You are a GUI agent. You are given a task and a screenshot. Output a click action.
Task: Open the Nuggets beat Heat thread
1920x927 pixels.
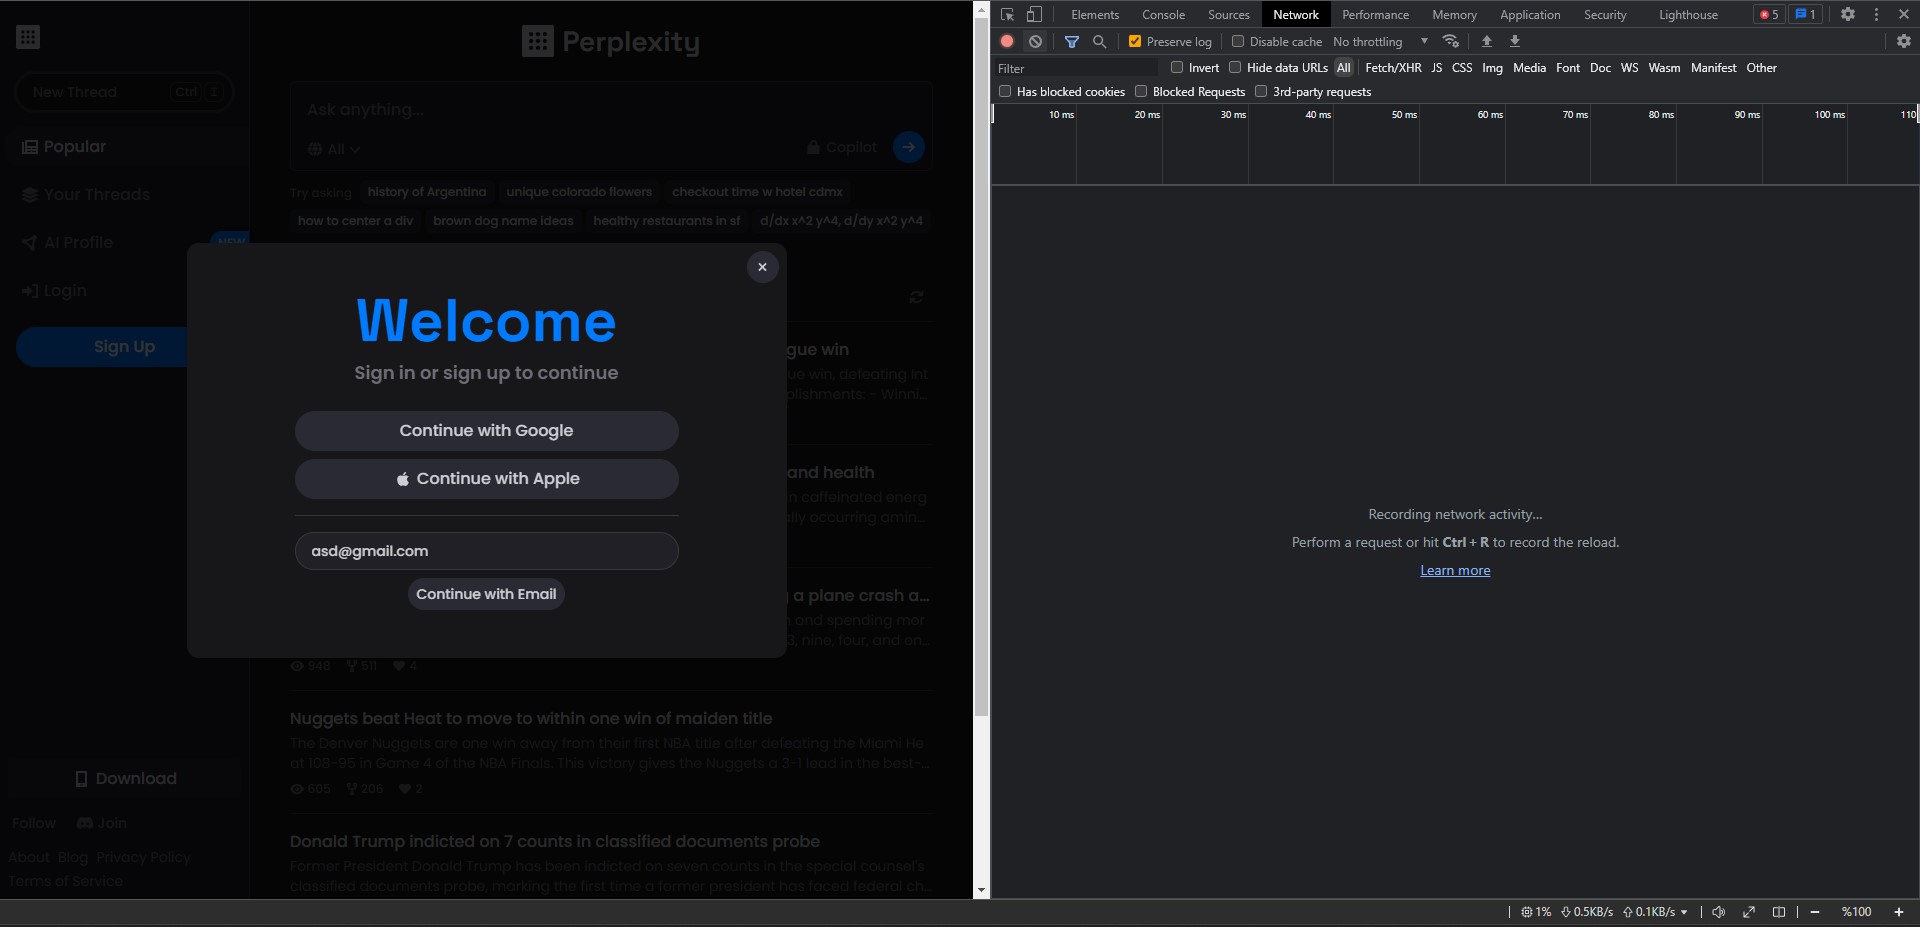coord(531,718)
